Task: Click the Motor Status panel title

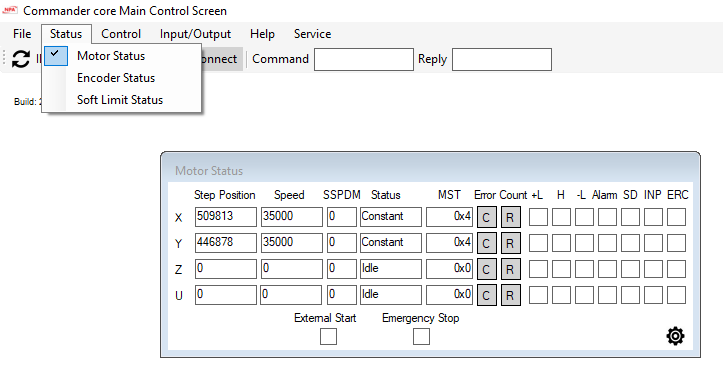Action: [209, 171]
